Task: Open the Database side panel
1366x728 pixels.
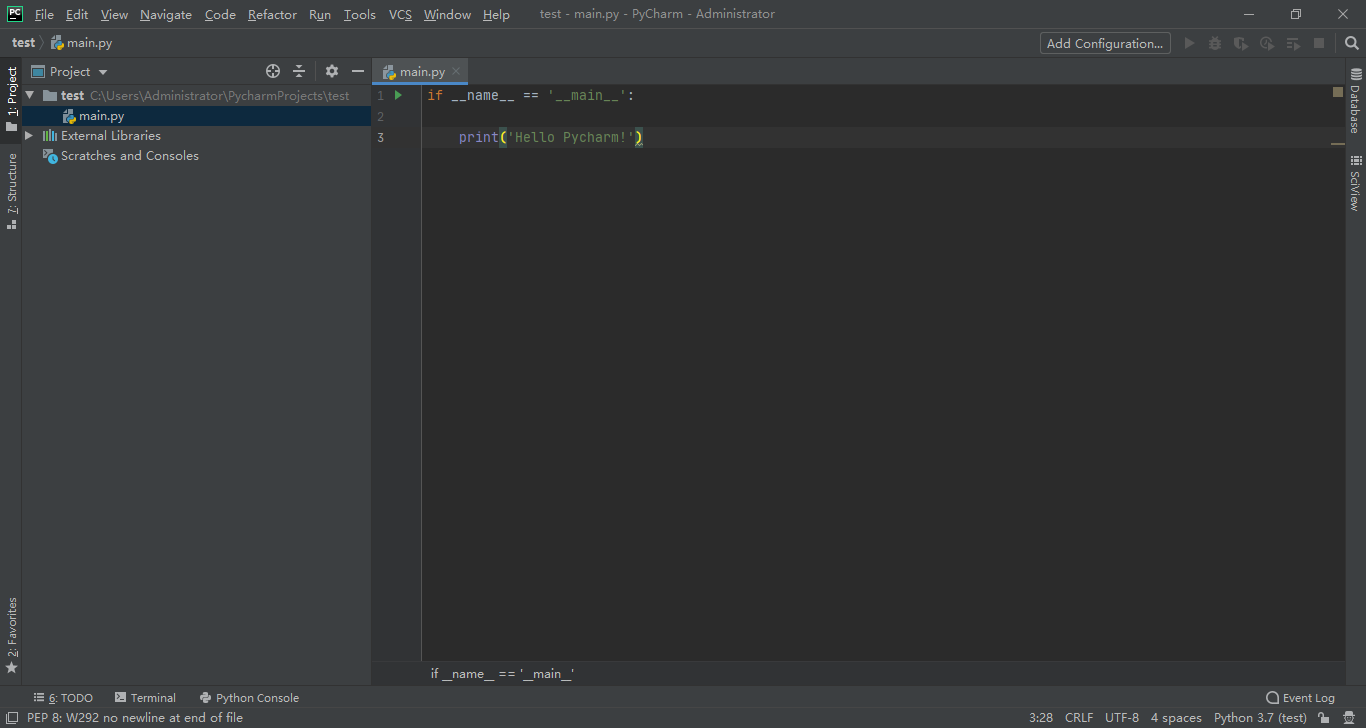Action: [x=1356, y=101]
